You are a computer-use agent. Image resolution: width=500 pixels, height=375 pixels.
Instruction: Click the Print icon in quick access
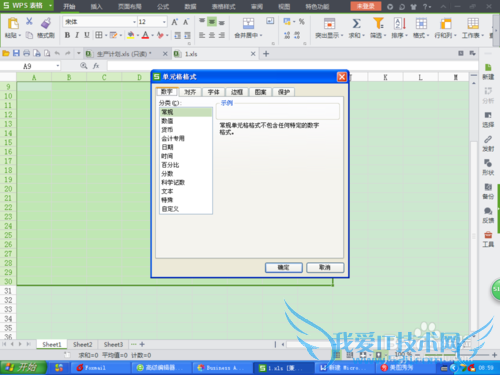coord(26,53)
